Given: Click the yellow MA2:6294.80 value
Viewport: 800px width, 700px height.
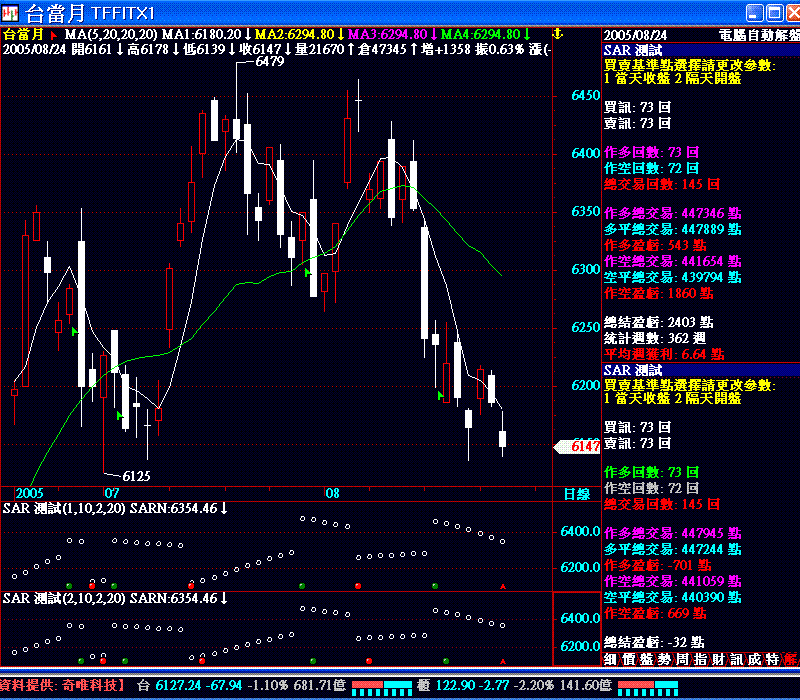Looking at the screenshot, I should pos(294,35).
